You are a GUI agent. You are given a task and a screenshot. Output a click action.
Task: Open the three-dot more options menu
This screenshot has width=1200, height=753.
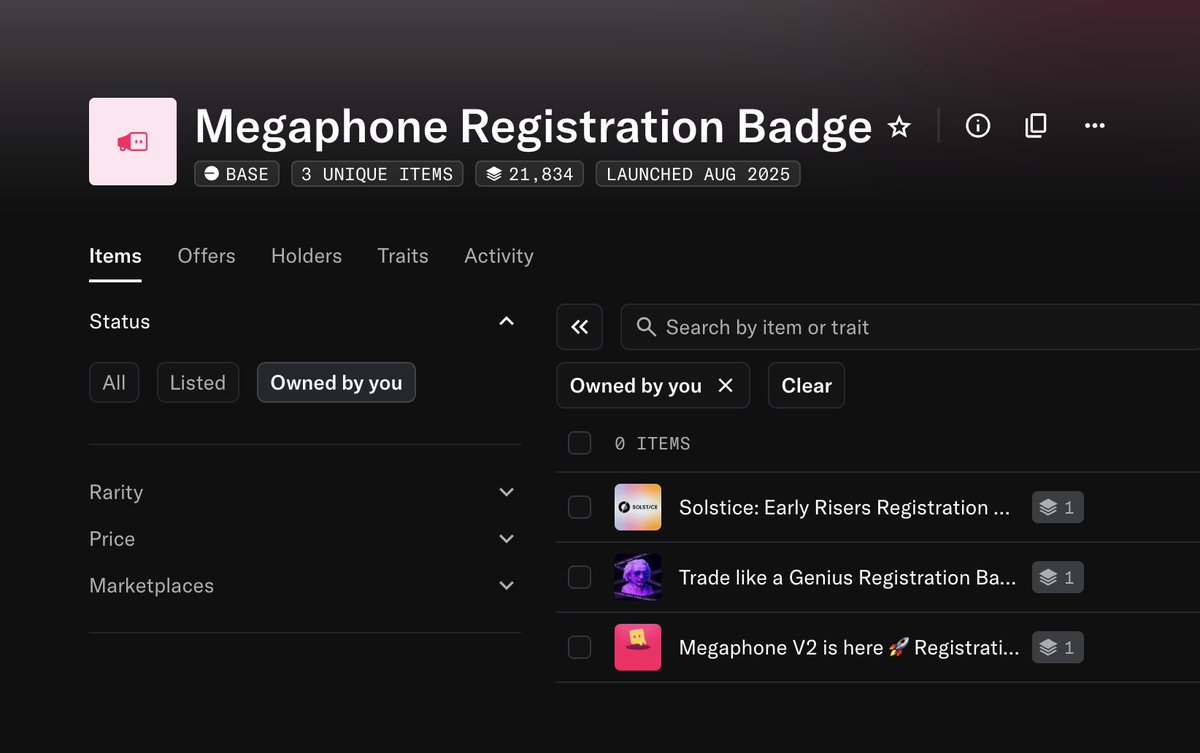[x=1095, y=125]
